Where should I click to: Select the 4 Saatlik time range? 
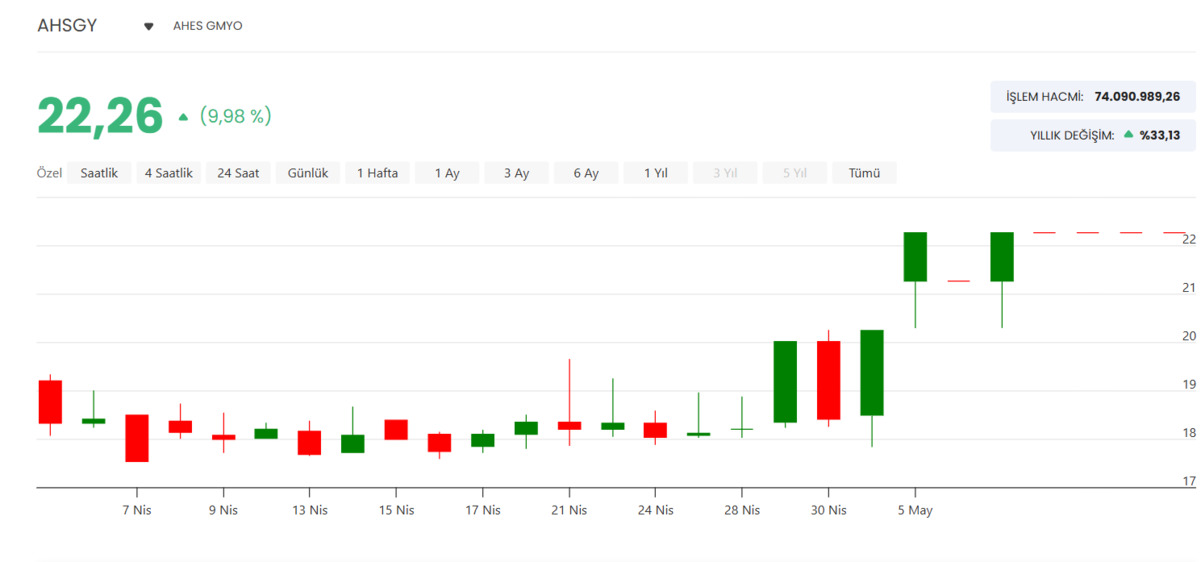coord(168,173)
